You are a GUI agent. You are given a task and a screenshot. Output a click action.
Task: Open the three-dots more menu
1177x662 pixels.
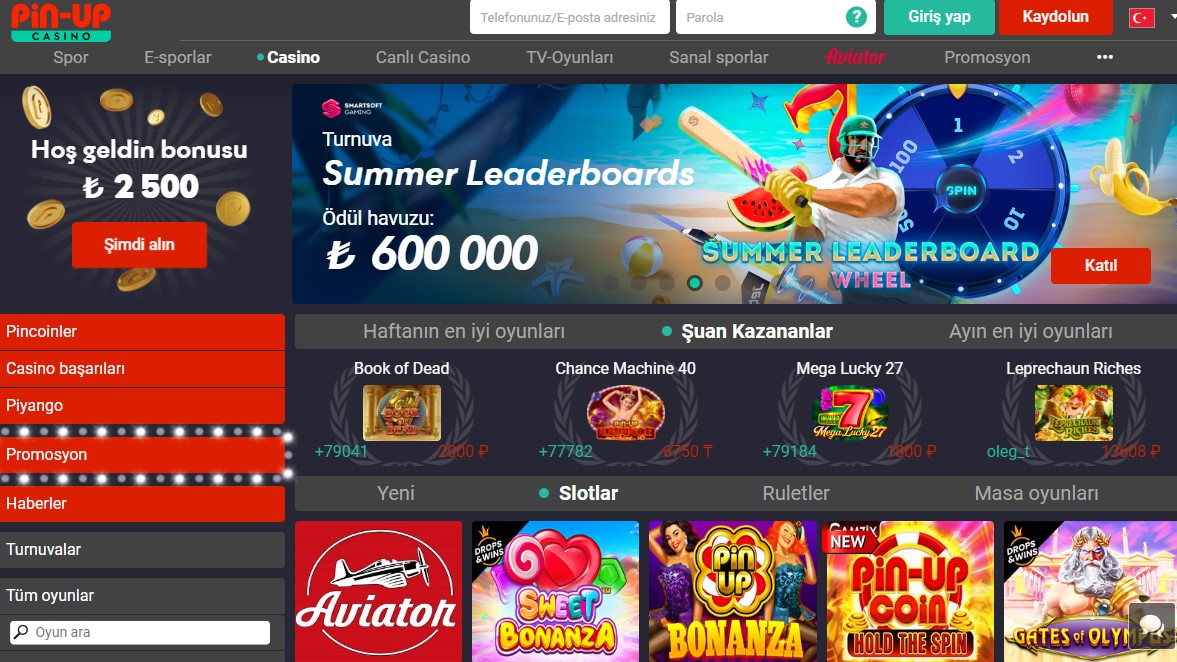pyautogui.click(x=1105, y=57)
